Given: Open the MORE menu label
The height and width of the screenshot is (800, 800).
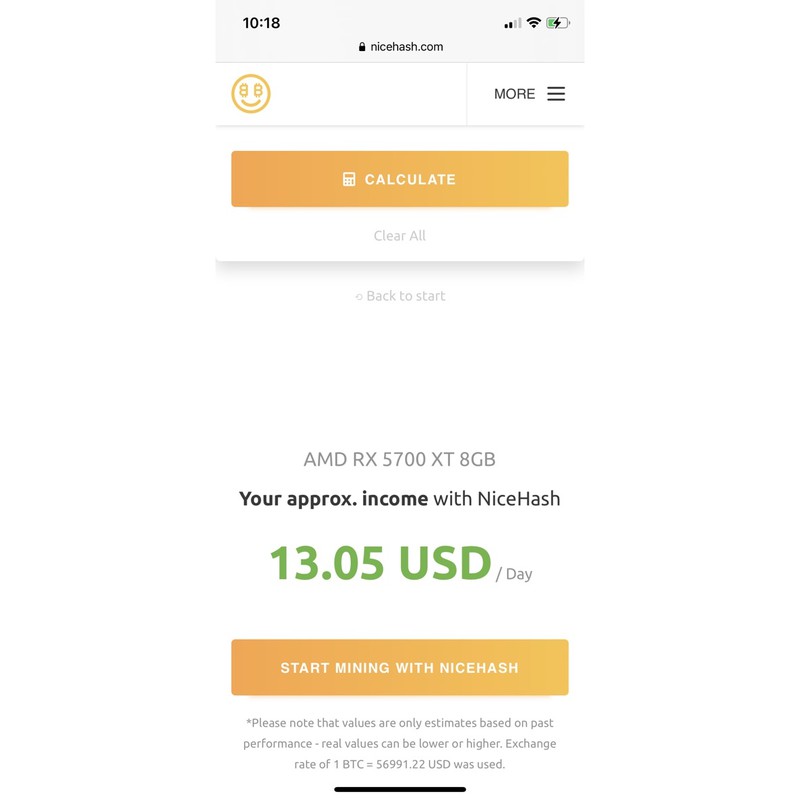Looking at the screenshot, I should coord(514,94).
